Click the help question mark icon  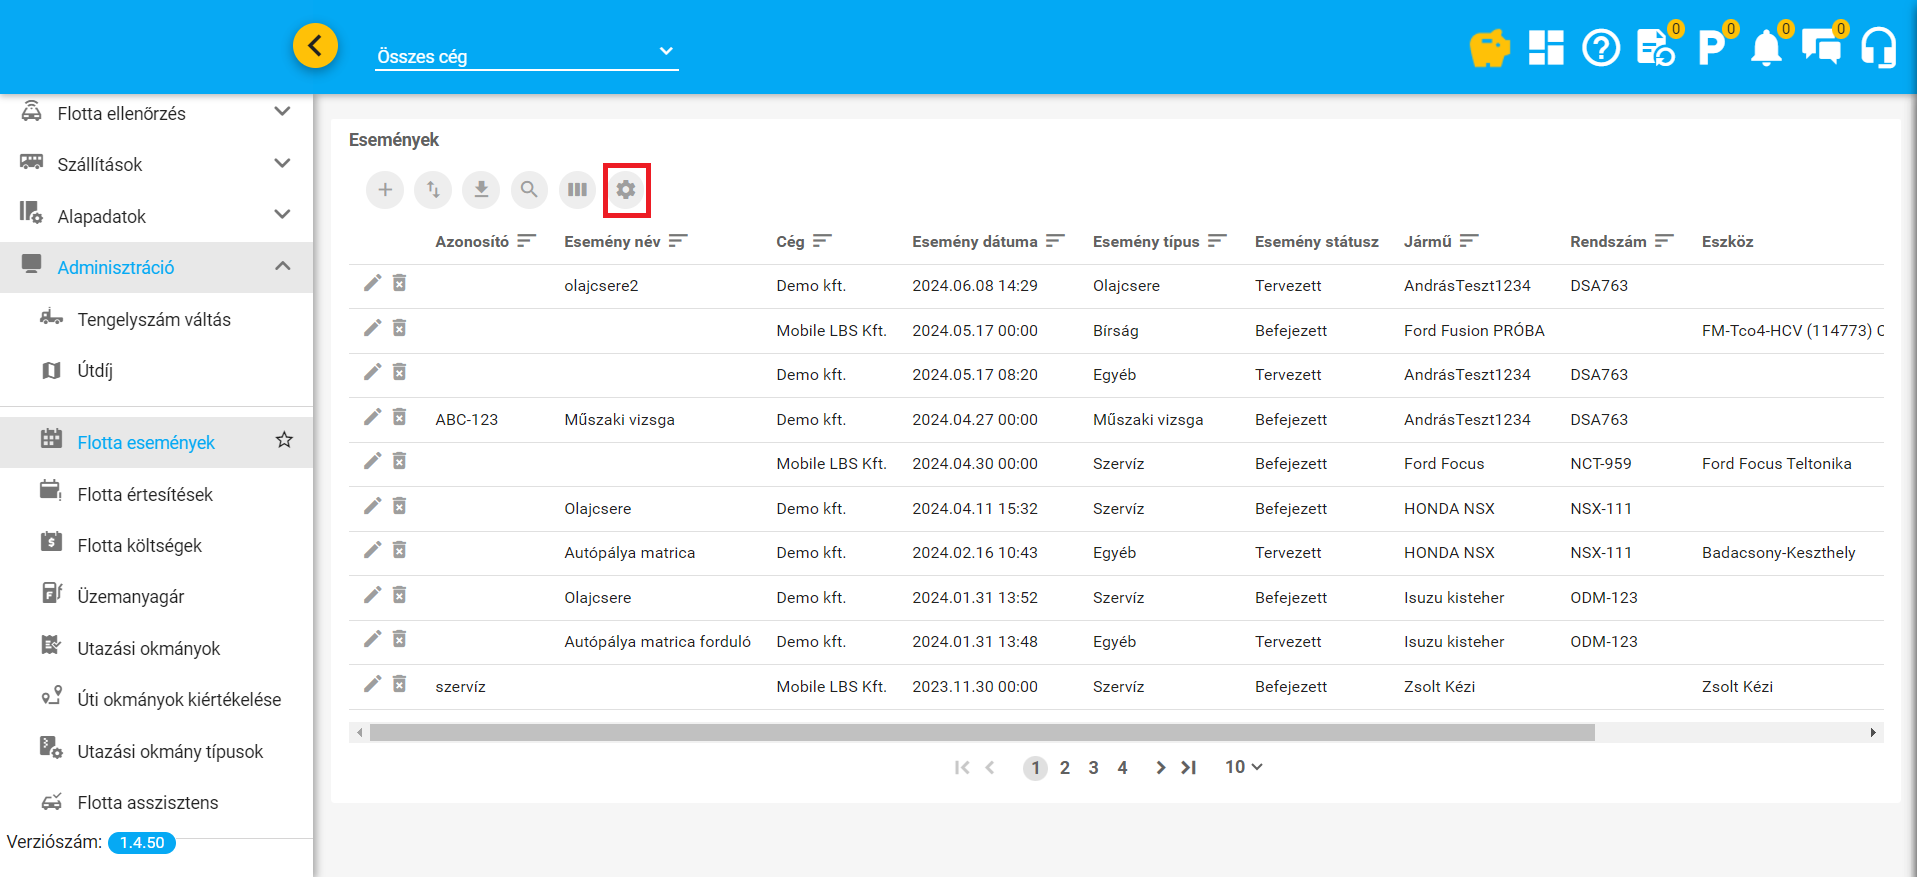[x=1601, y=48]
